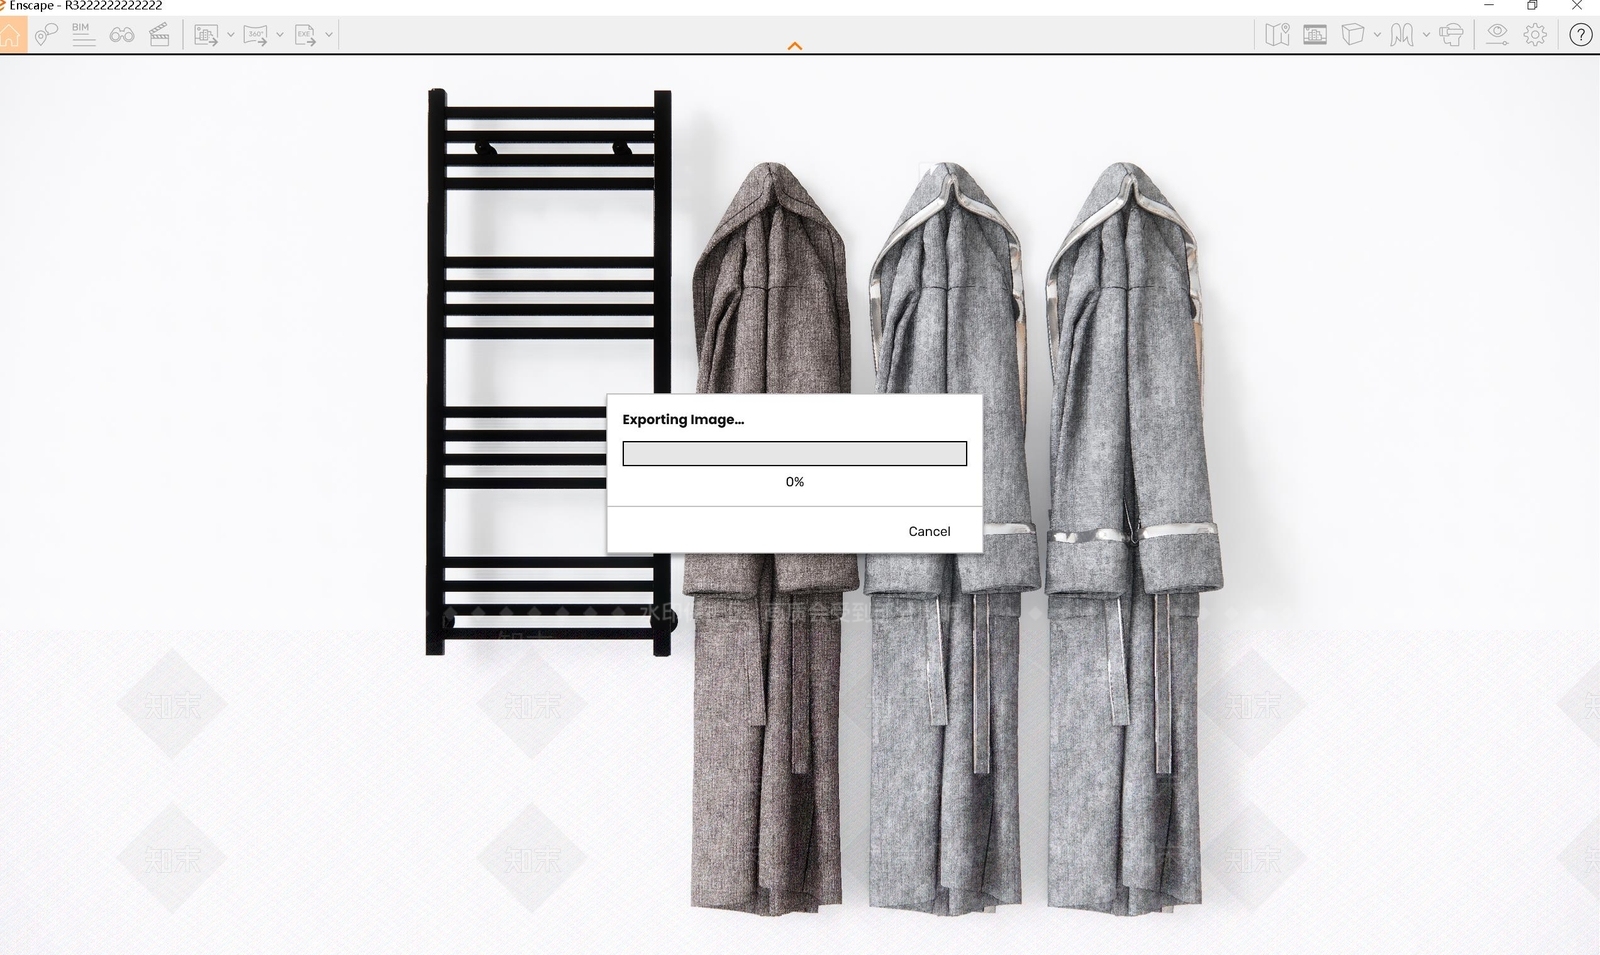The width and height of the screenshot is (1600, 955).
Task: Open the video editor clapperboard icon
Action: 159,35
